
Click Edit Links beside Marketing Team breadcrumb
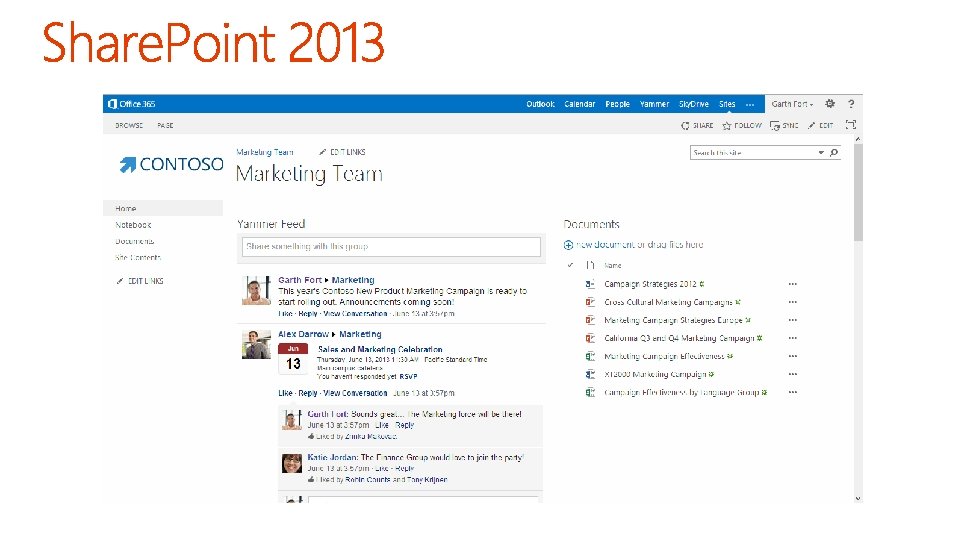pos(342,152)
